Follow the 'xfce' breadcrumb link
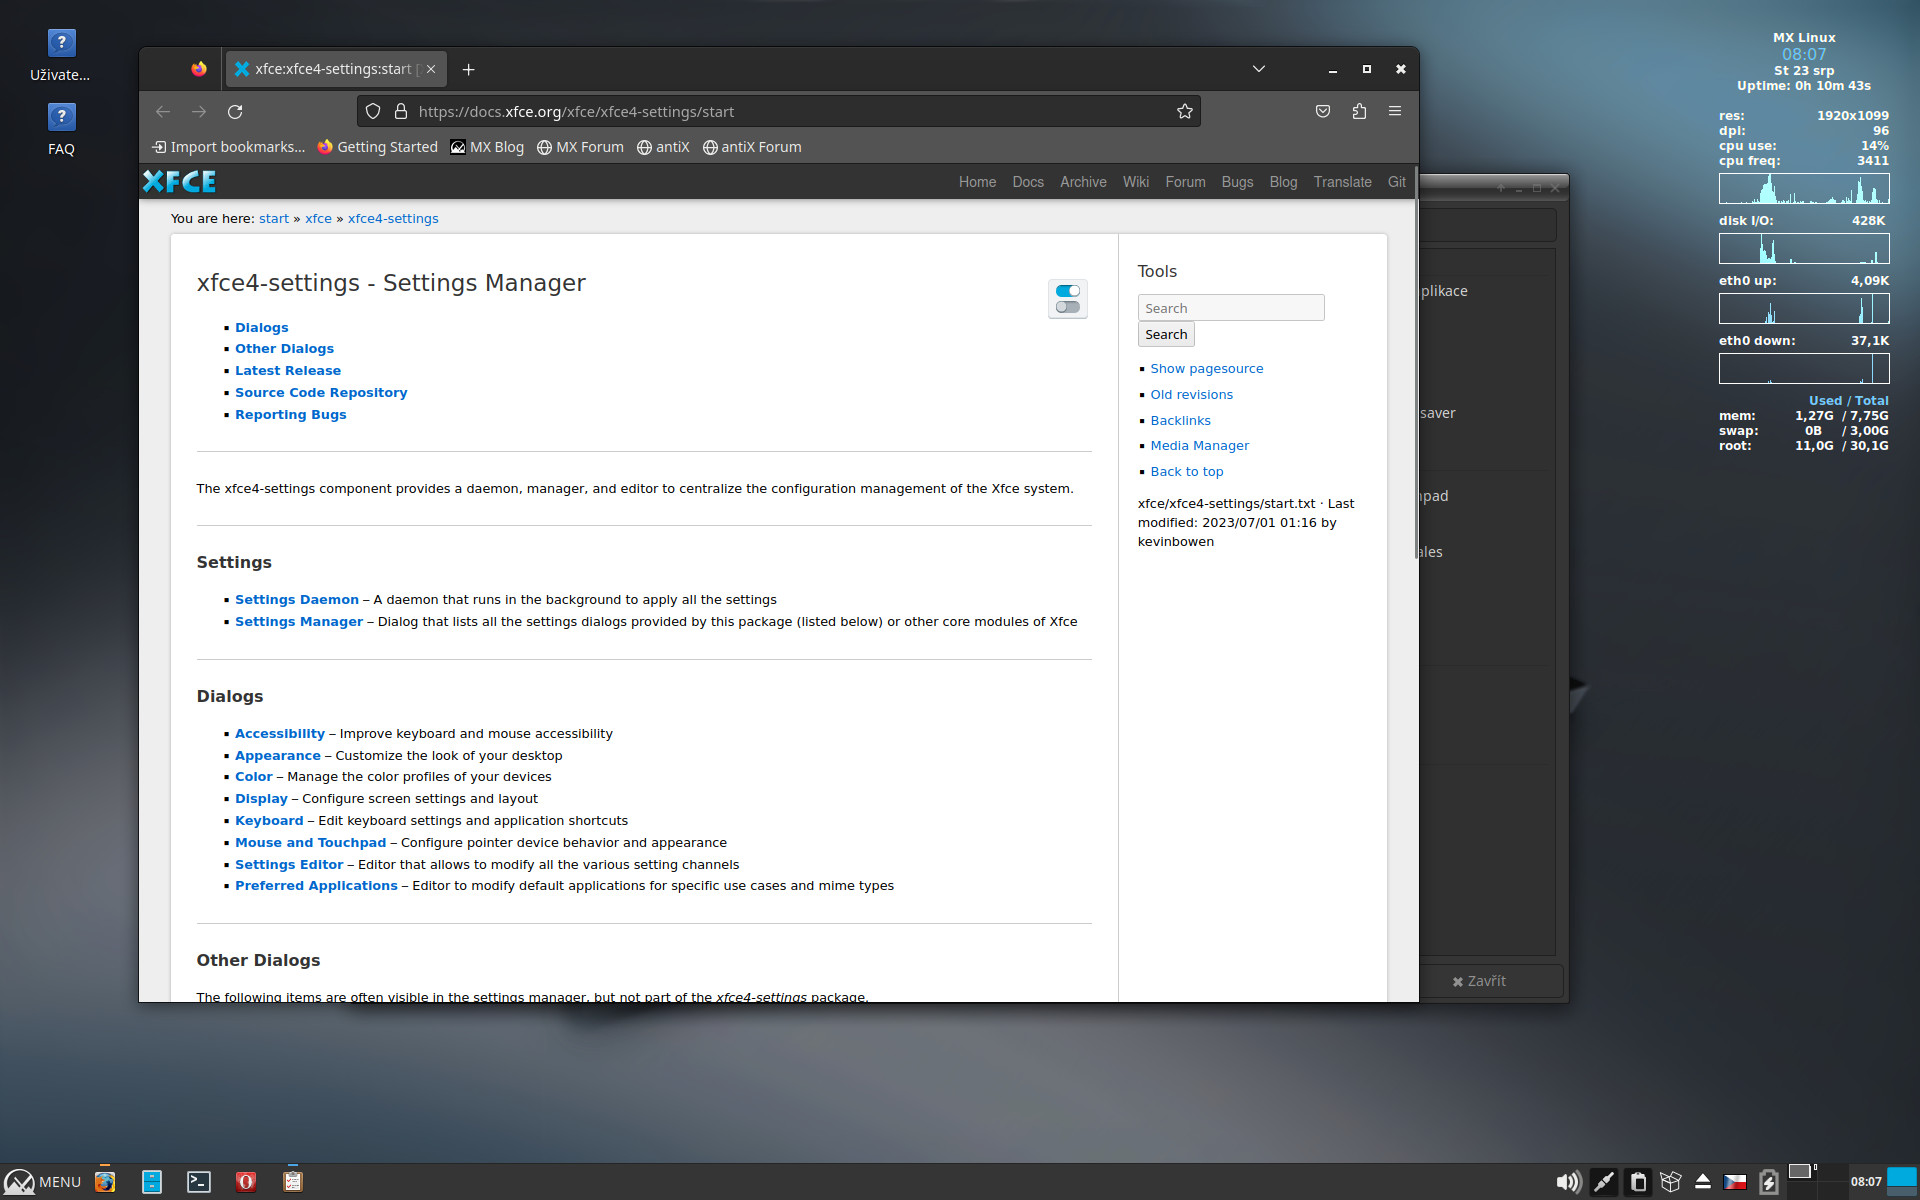 click(x=318, y=219)
